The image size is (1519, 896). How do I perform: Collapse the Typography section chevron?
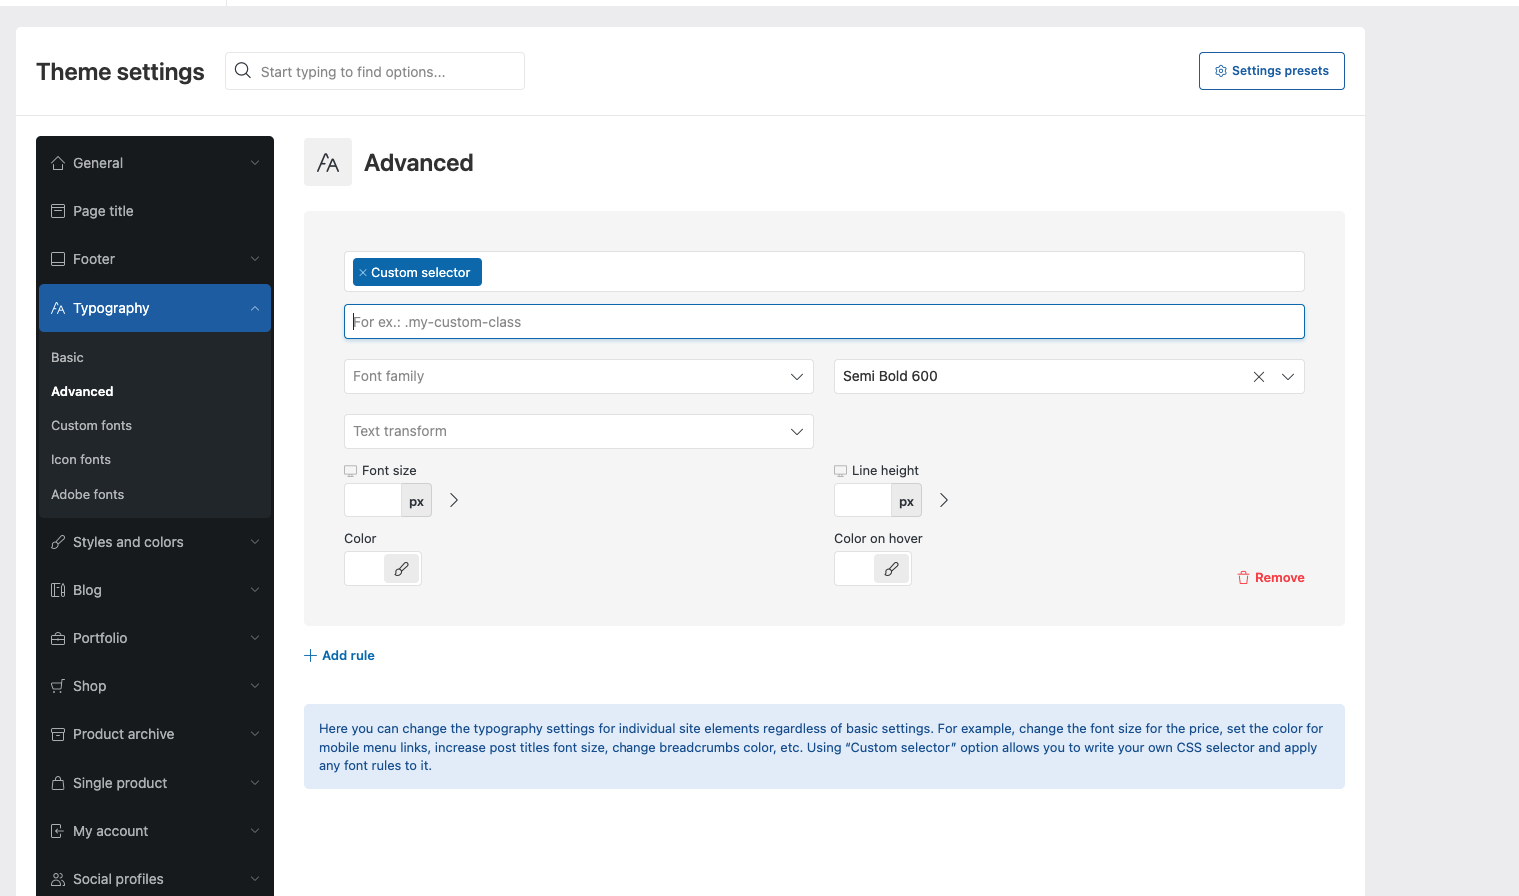pyautogui.click(x=255, y=309)
